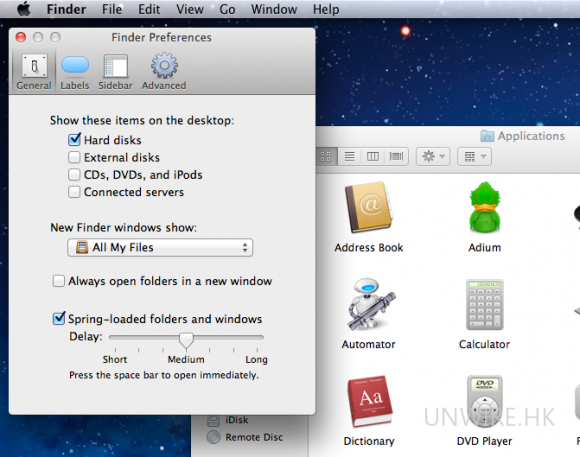Switch Applications window to list view
580x457 pixels.
point(350,157)
